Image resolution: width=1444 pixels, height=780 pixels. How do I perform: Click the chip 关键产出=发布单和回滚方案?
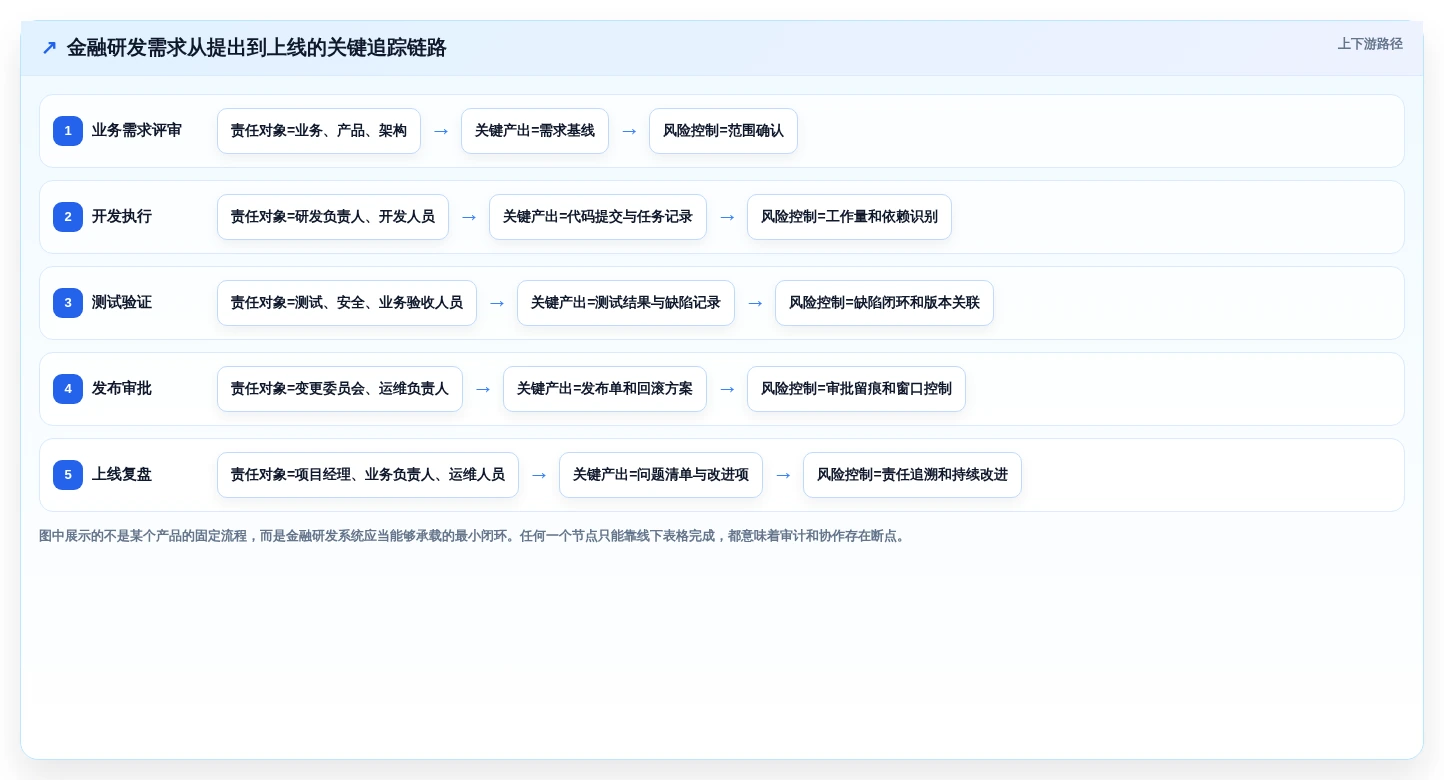coord(605,389)
